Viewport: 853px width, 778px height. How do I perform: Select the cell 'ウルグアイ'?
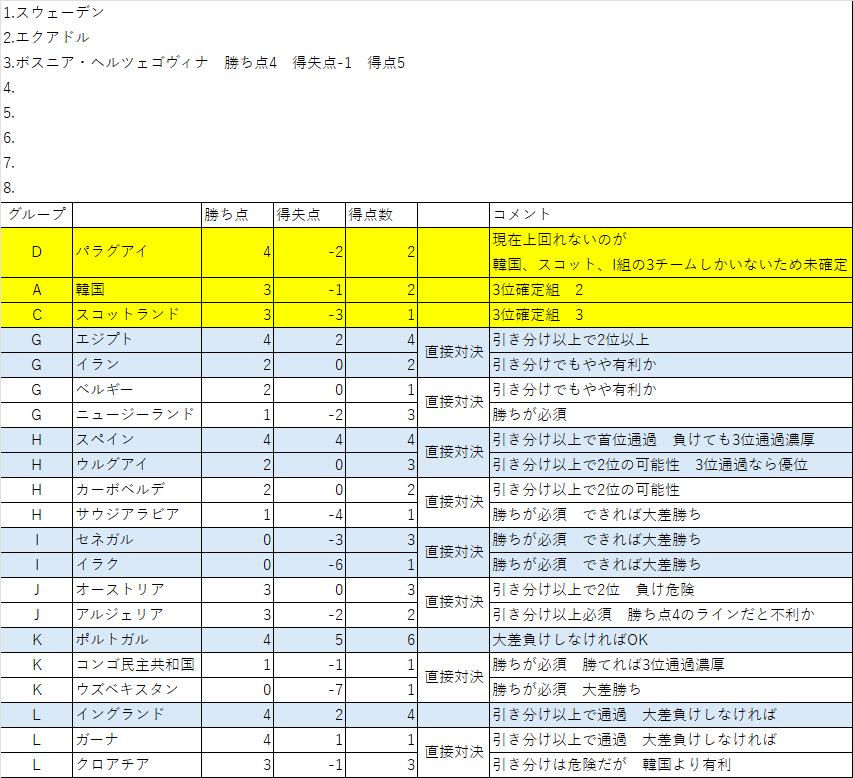137,465
